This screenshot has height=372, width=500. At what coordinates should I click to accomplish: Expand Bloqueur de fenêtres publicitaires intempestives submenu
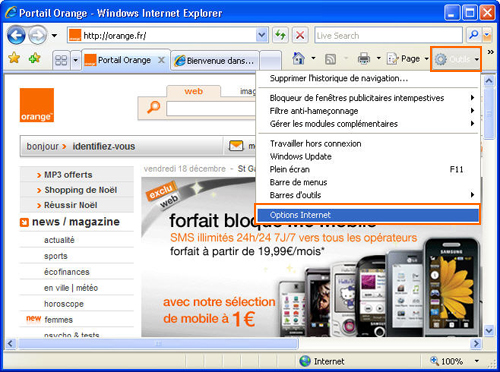(368, 98)
